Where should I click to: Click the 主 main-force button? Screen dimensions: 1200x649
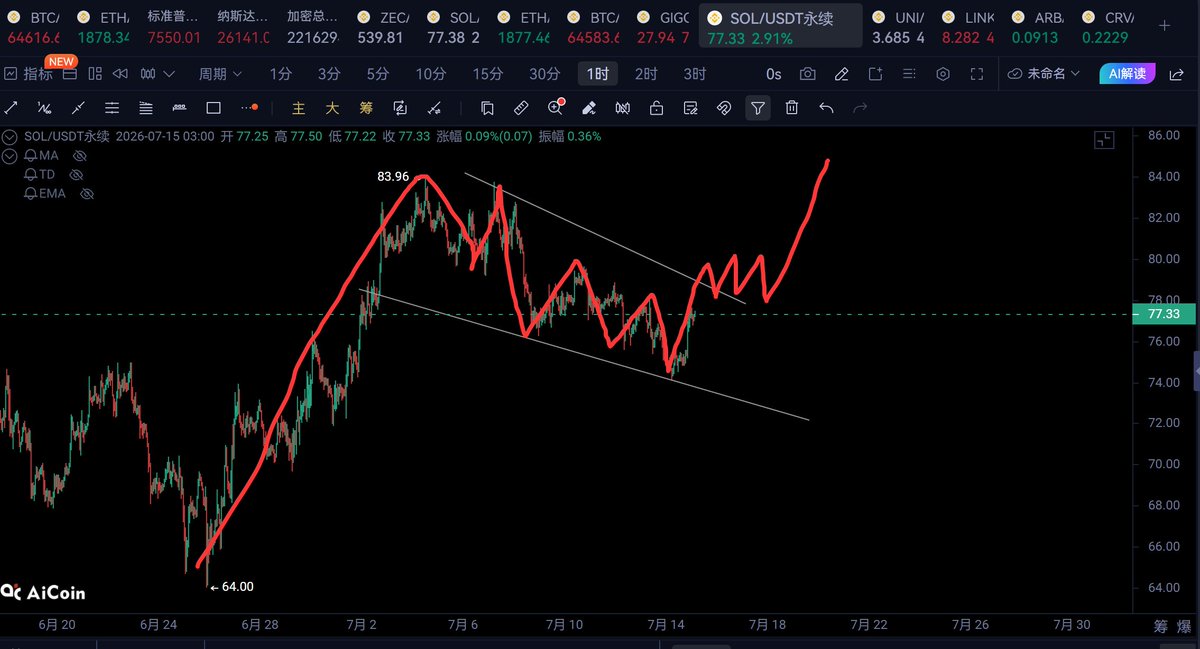click(298, 108)
